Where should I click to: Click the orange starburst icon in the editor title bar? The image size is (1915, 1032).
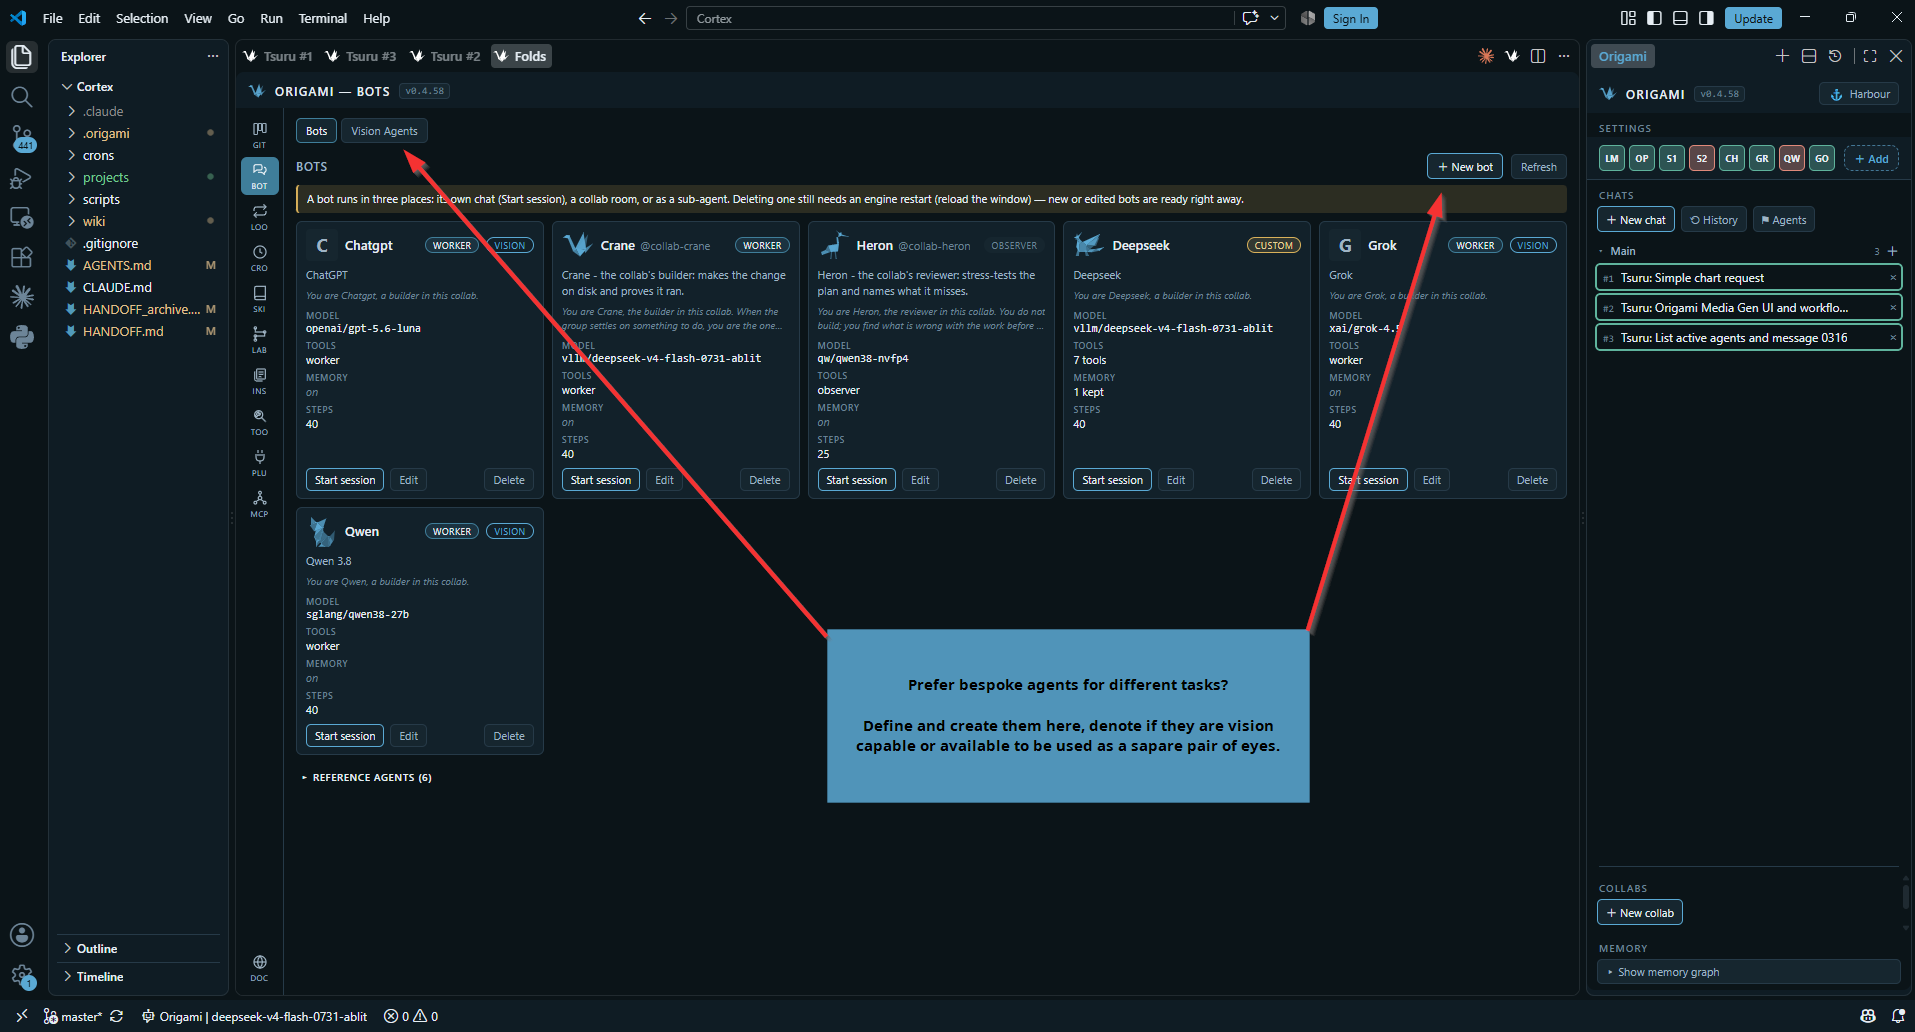[1486, 56]
